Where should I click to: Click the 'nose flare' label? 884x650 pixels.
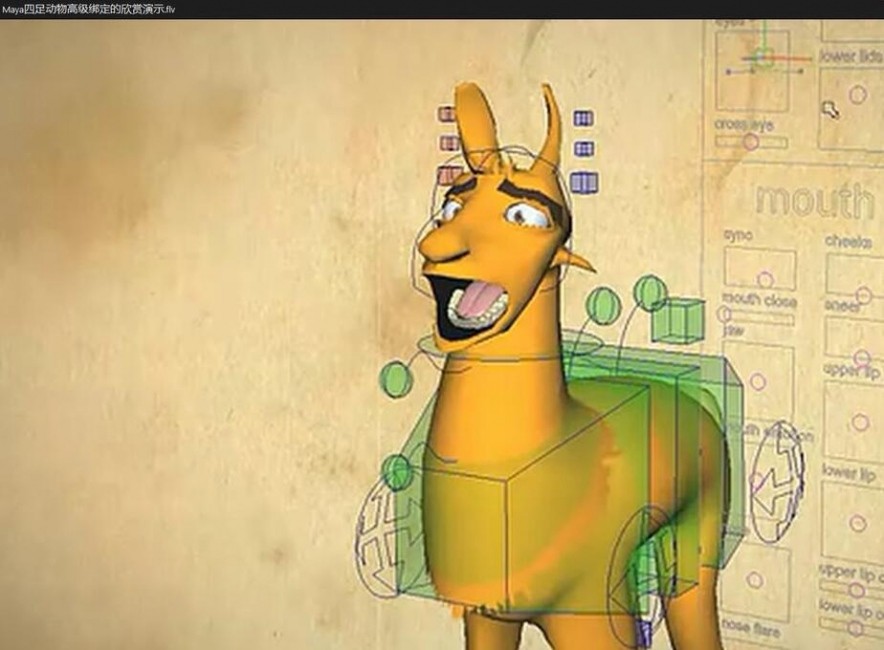pos(752,627)
